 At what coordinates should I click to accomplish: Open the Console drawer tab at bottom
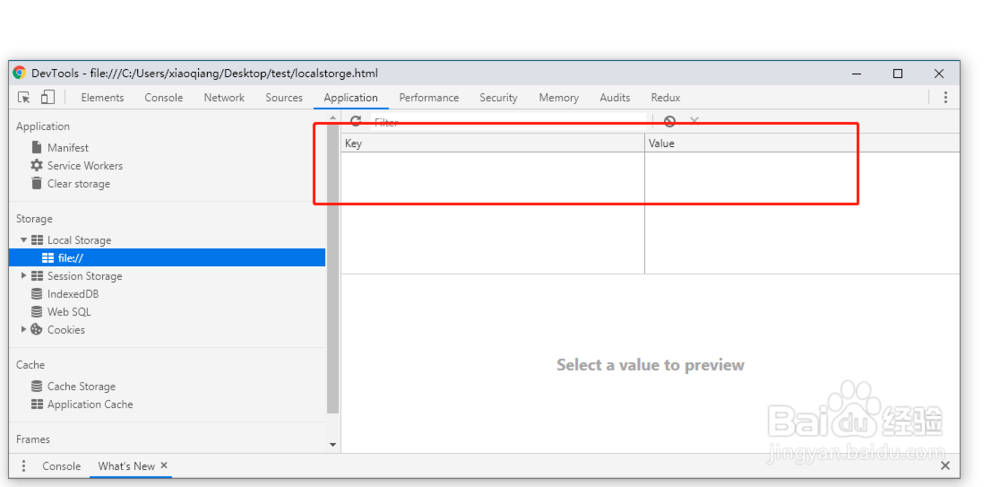pyautogui.click(x=62, y=466)
